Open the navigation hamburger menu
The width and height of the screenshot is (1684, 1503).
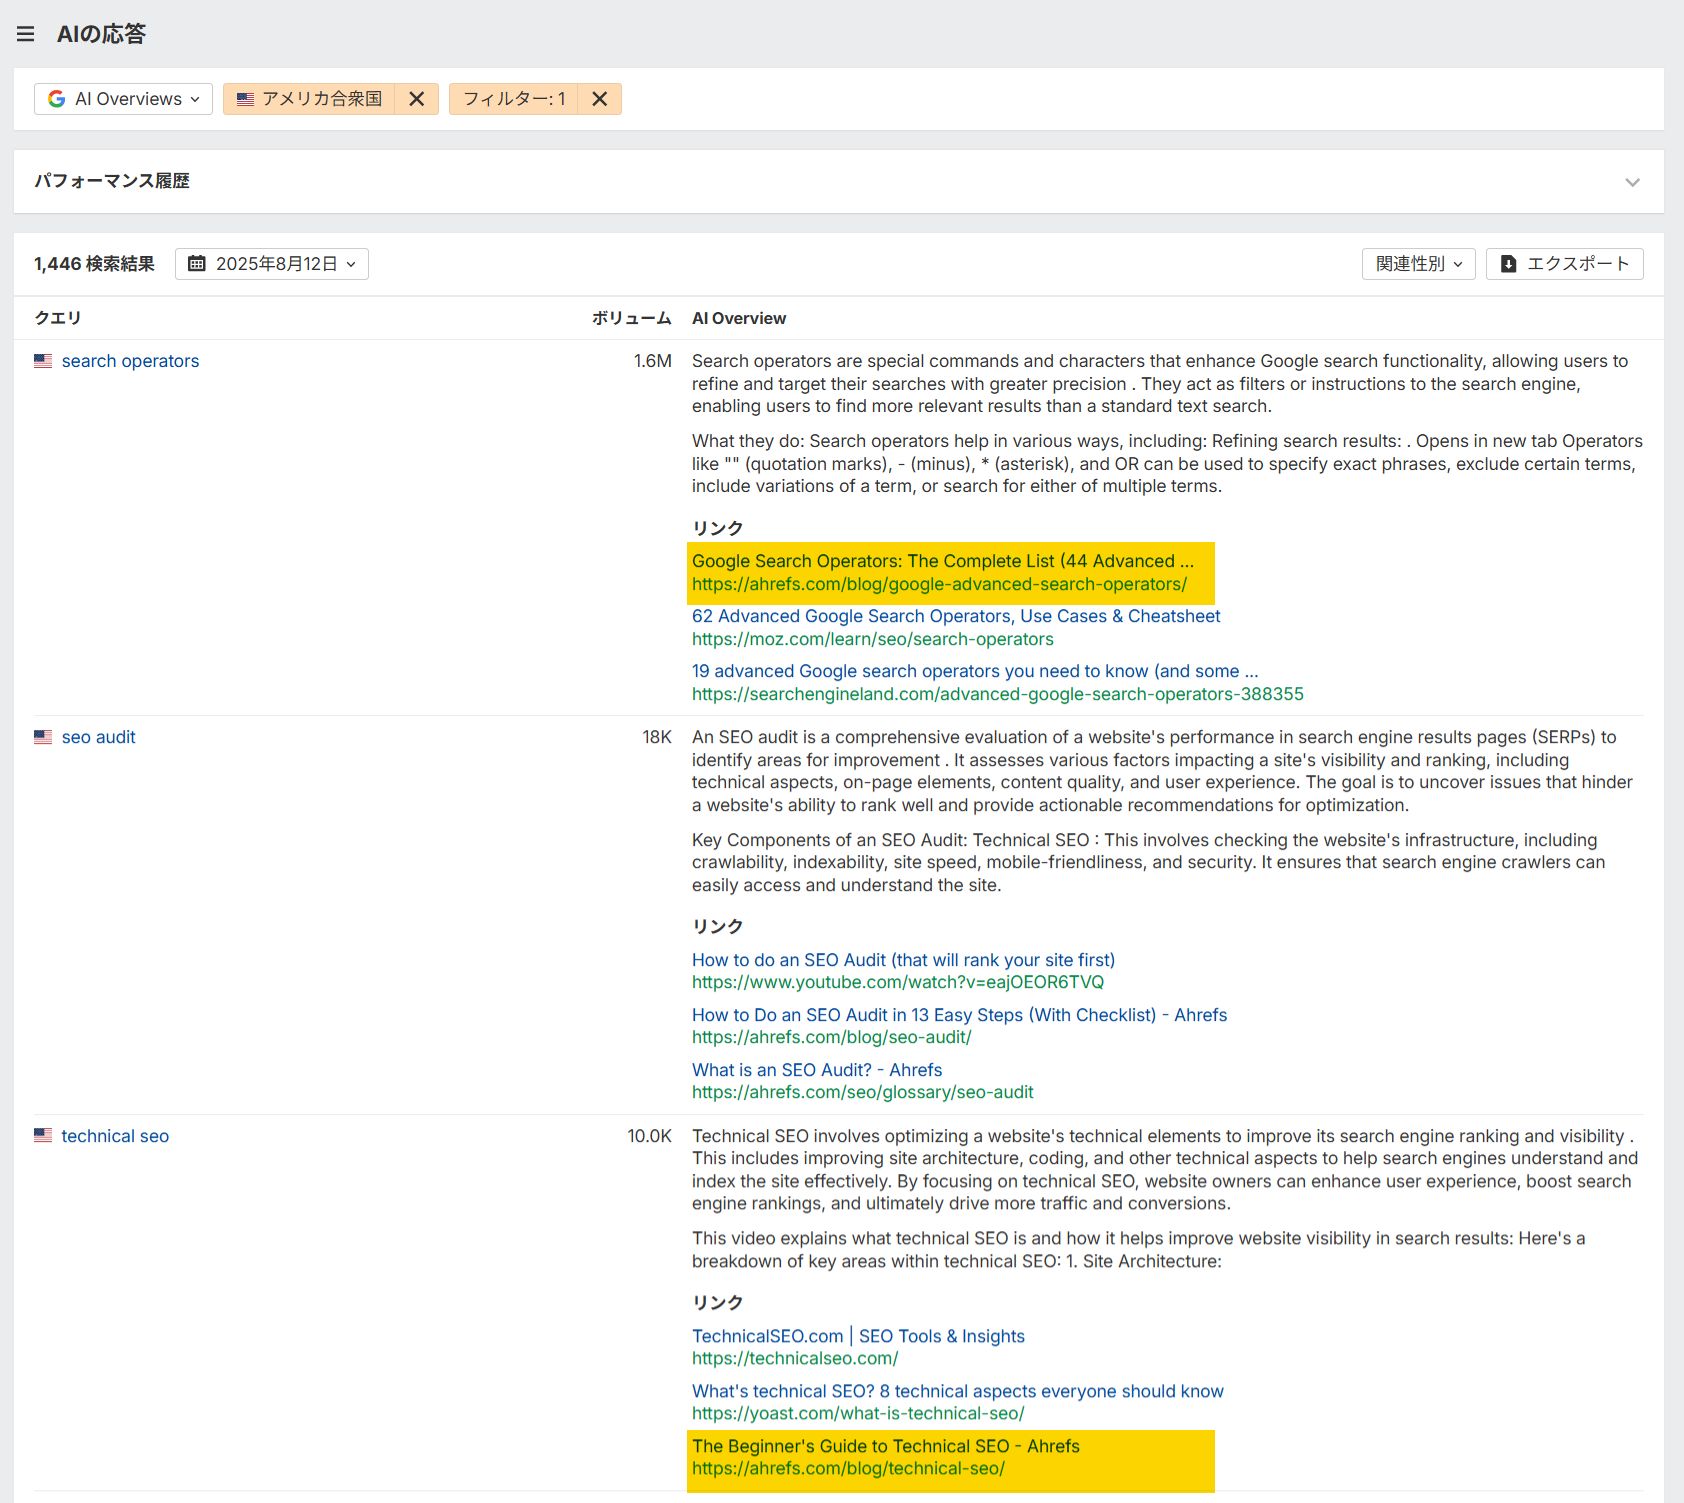click(x=25, y=34)
